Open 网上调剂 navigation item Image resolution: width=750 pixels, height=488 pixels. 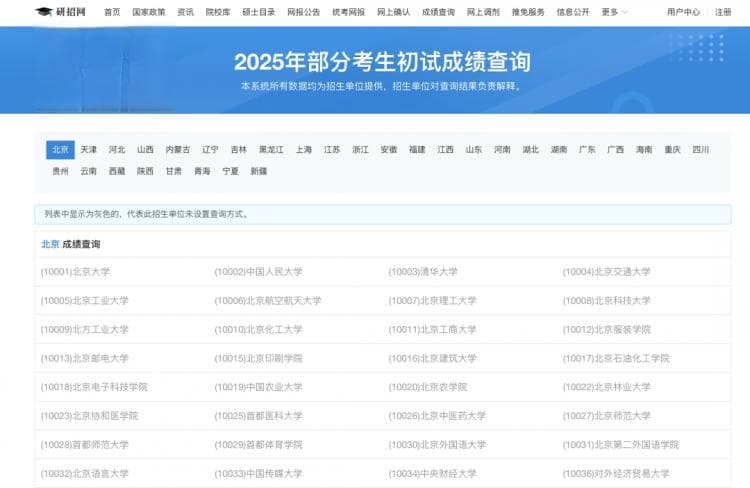pyautogui.click(x=484, y=12)
